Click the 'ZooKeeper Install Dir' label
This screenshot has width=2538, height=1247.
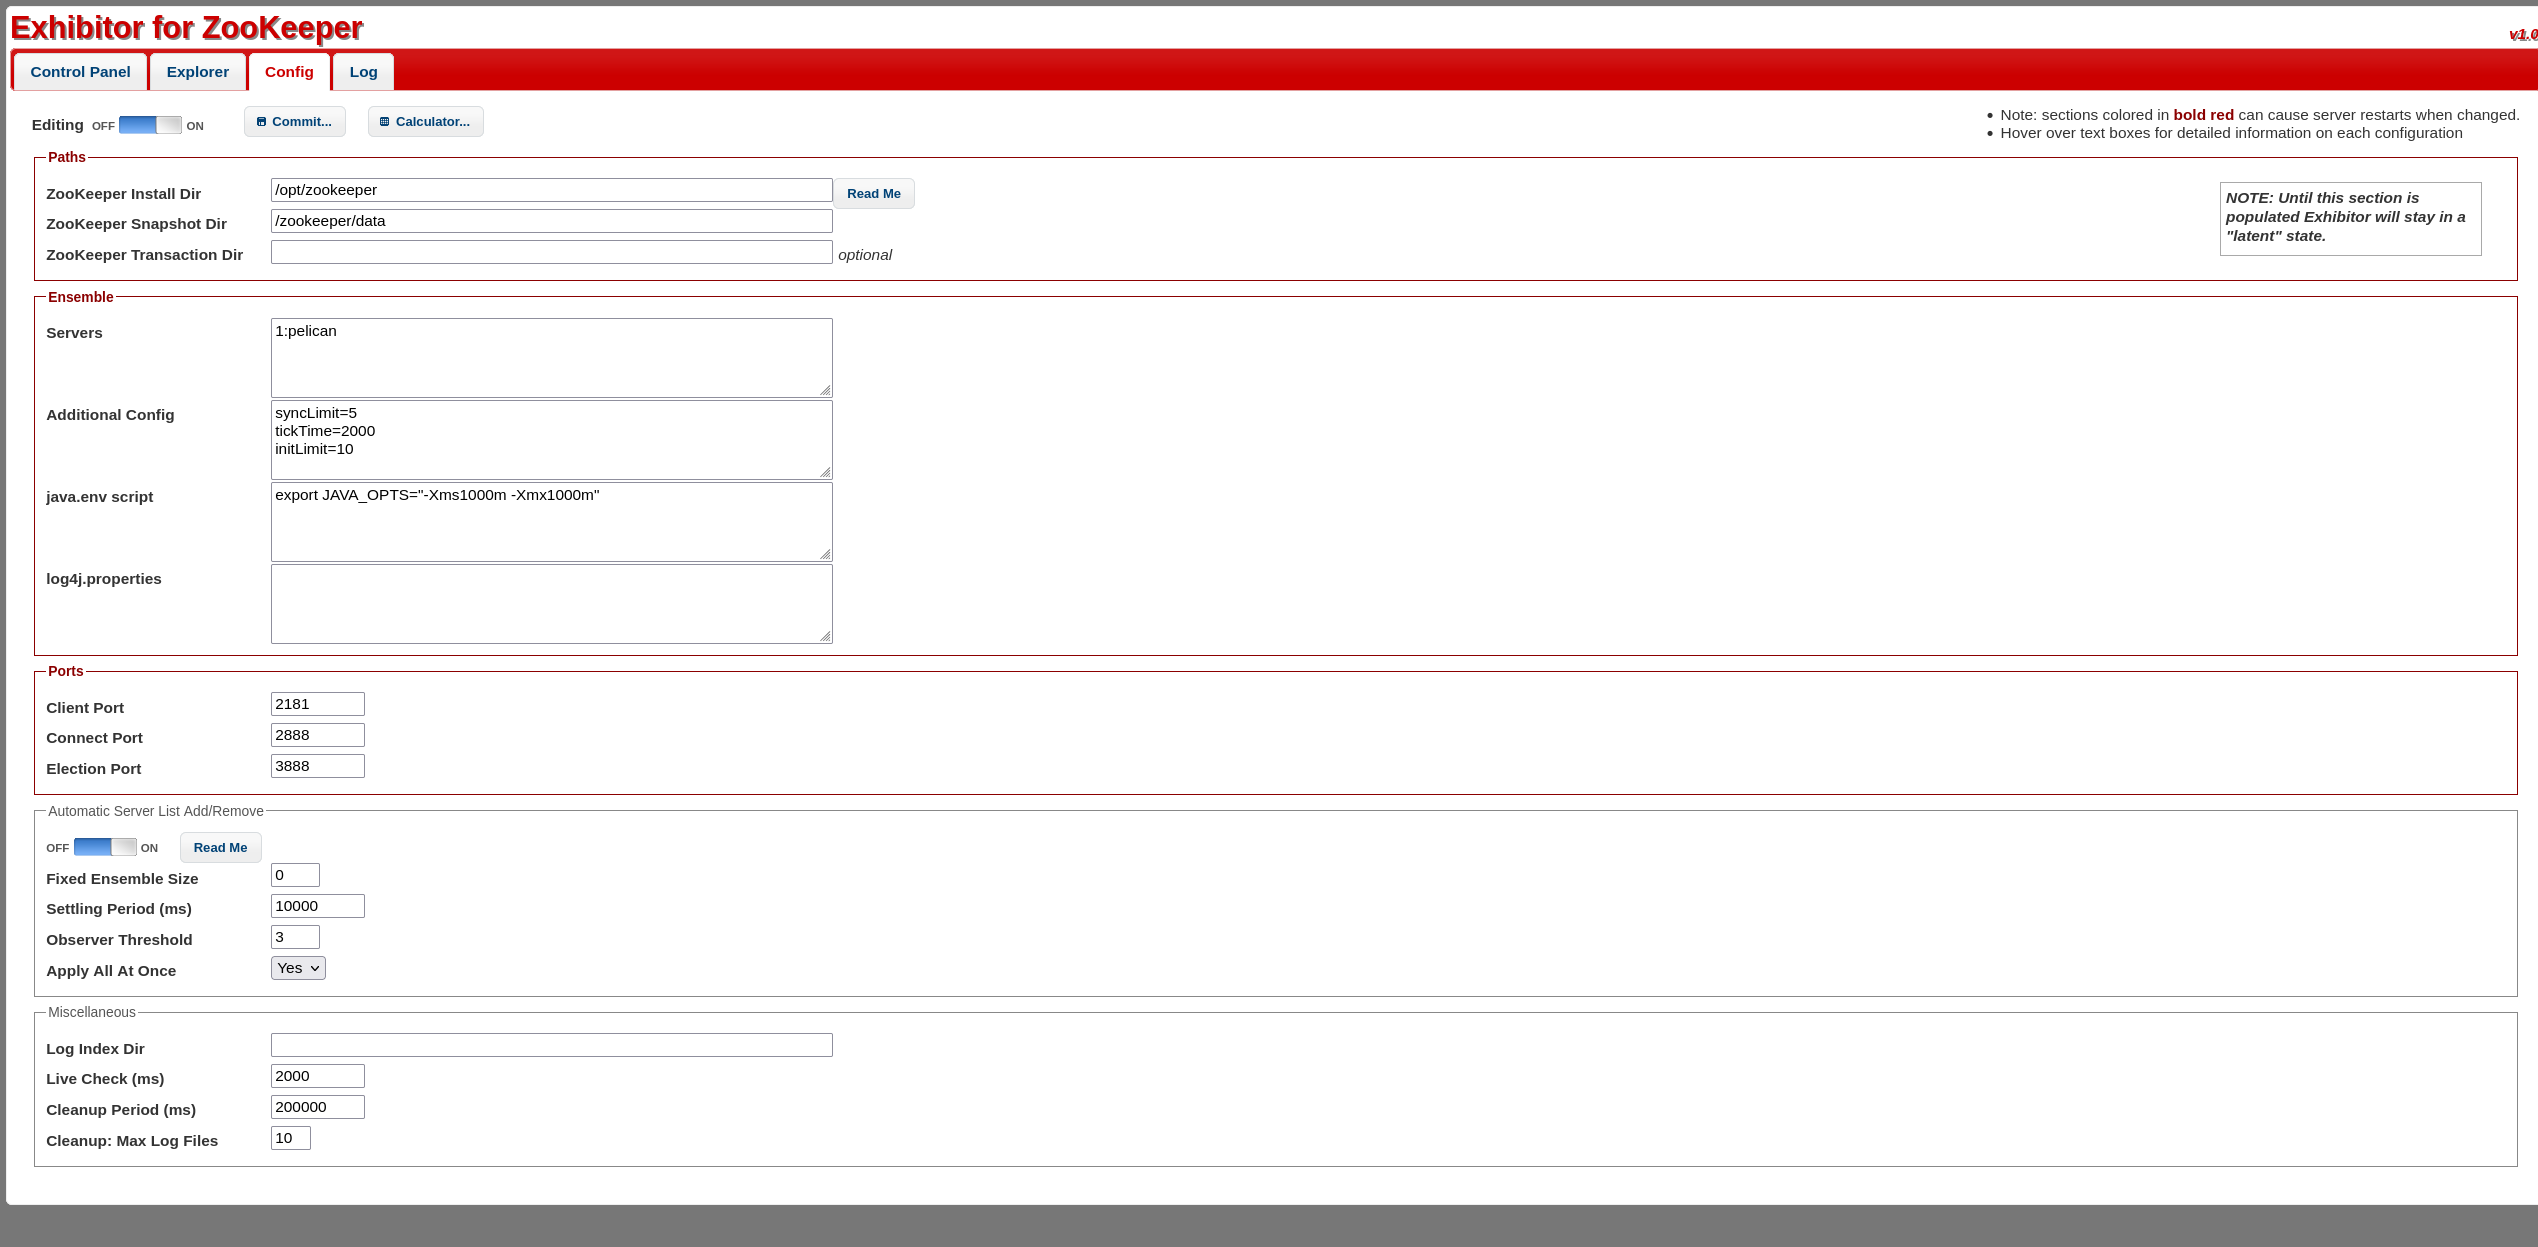(124, 194)
